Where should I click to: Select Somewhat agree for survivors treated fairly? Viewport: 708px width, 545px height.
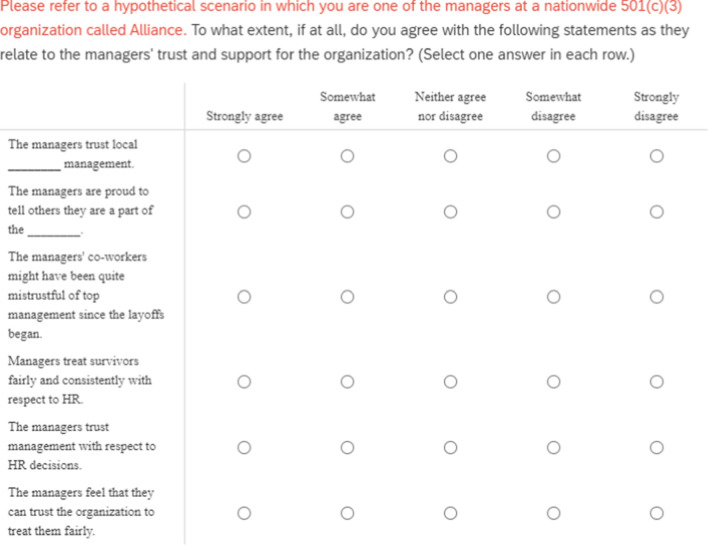pyautogui.click(x=347, y=382)
